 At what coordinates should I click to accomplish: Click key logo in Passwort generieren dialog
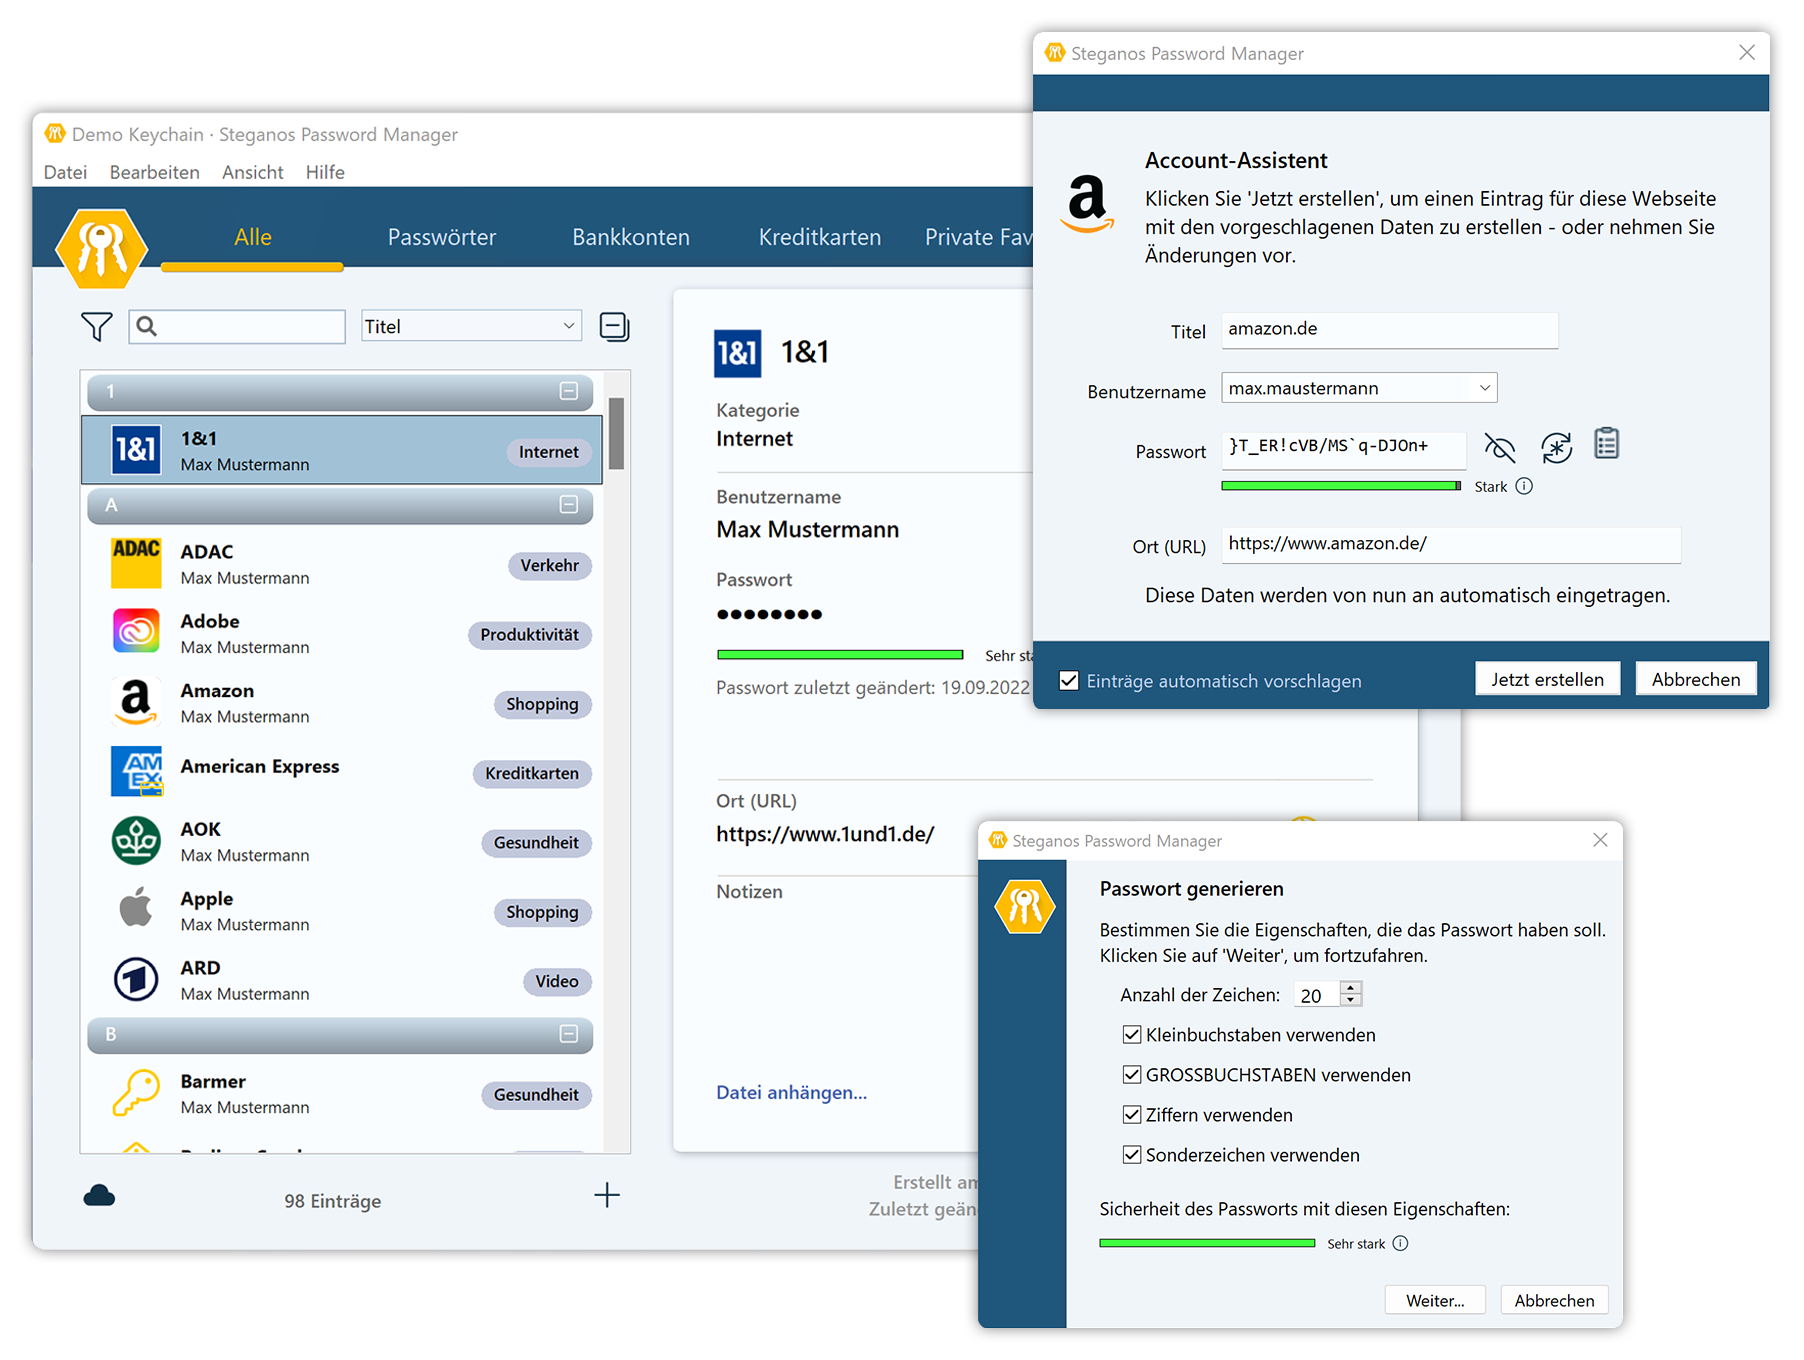pos(1025,906)
